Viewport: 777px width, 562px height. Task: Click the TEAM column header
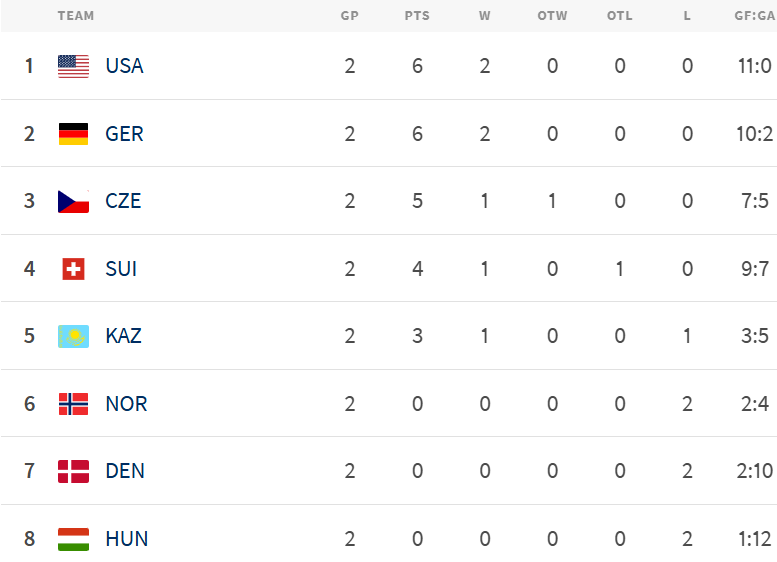click(x=76, y=16)
